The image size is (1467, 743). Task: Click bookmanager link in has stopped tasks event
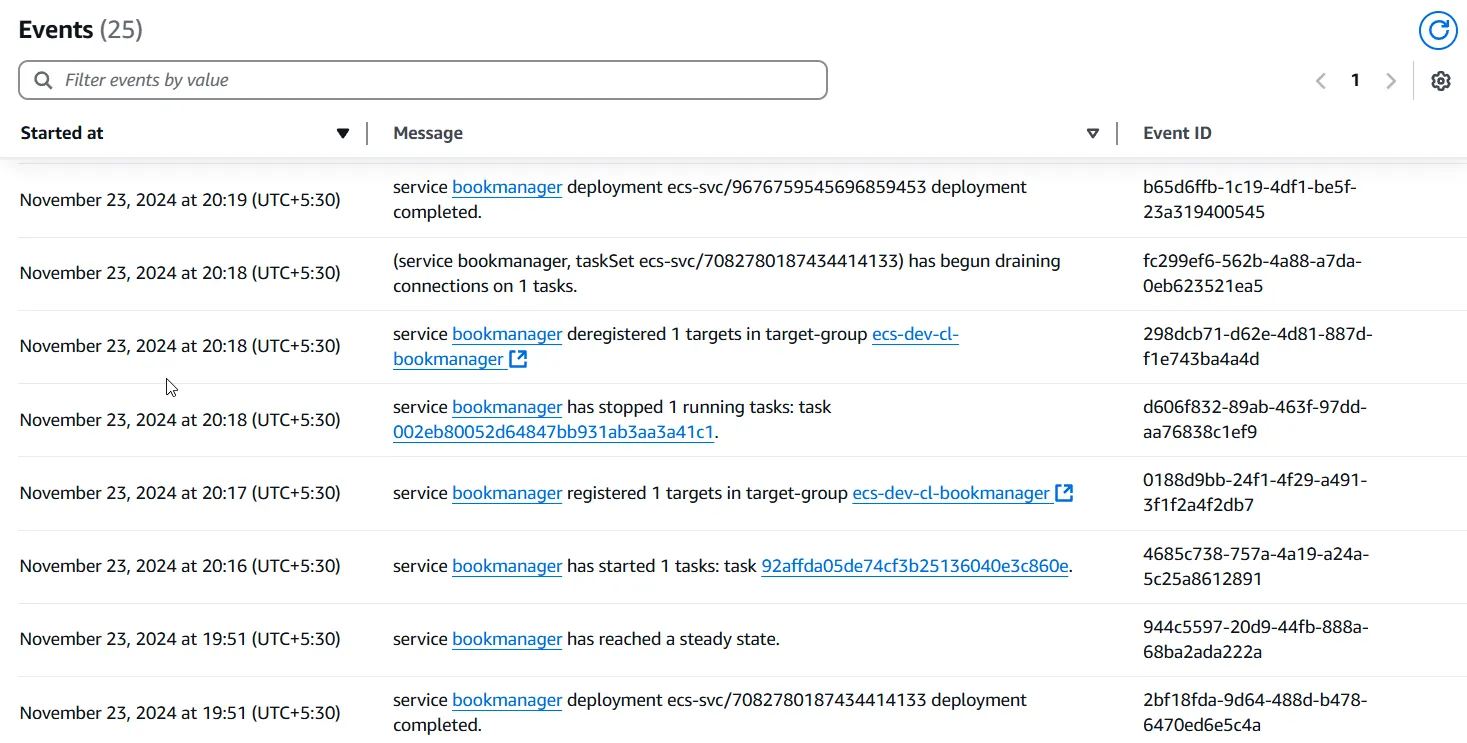[x=507, y=407]
